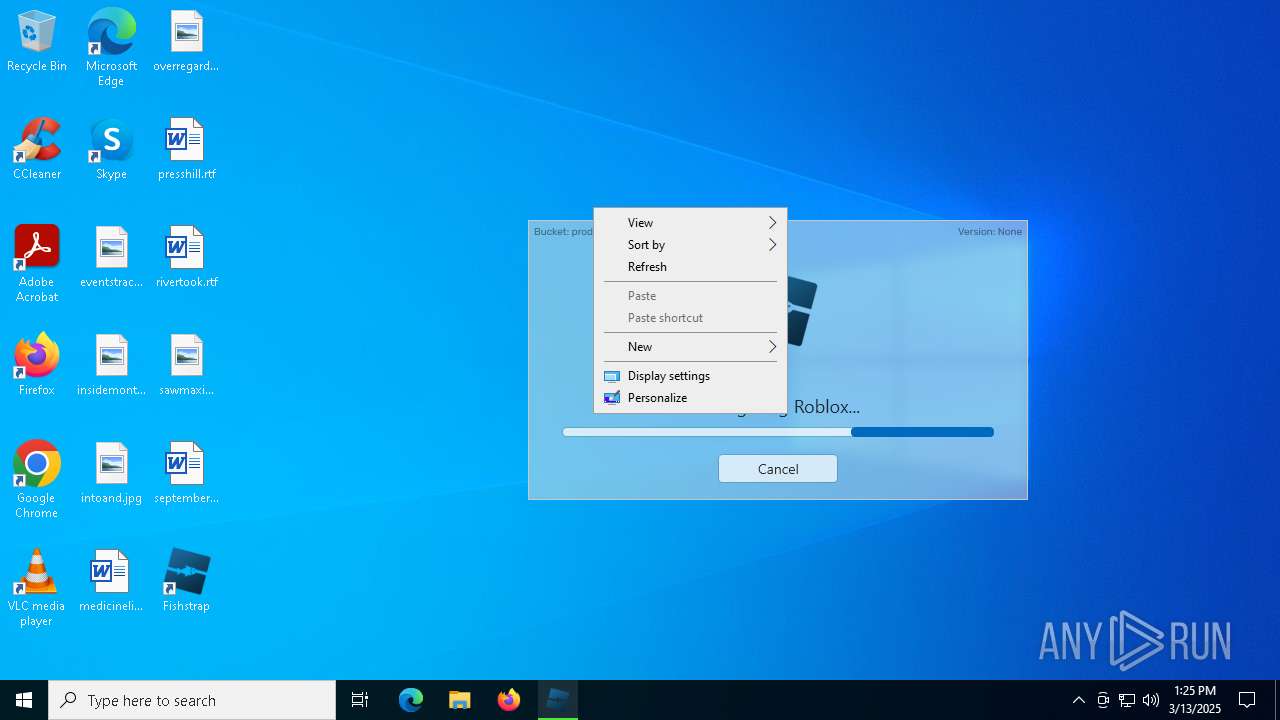Screen dimensions: 1280x720
Task: Select the sawmaxi image file
Action: coord(186,366)
